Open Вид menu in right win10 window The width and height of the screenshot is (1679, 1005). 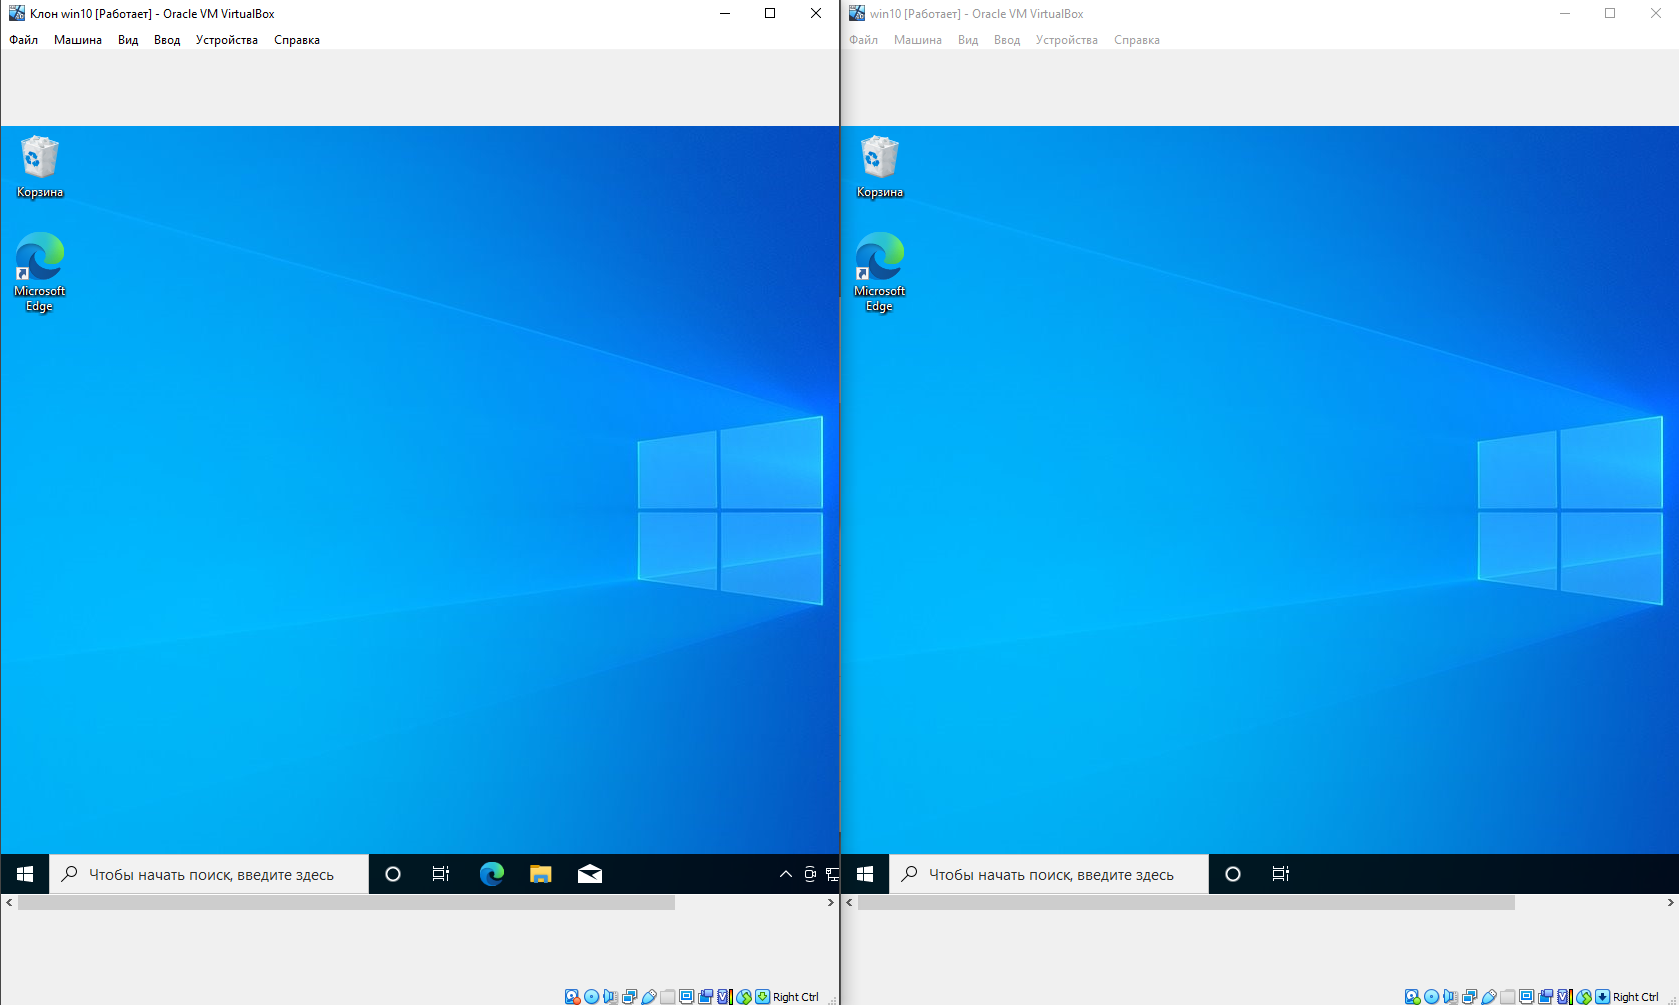[x=968, y=40]
